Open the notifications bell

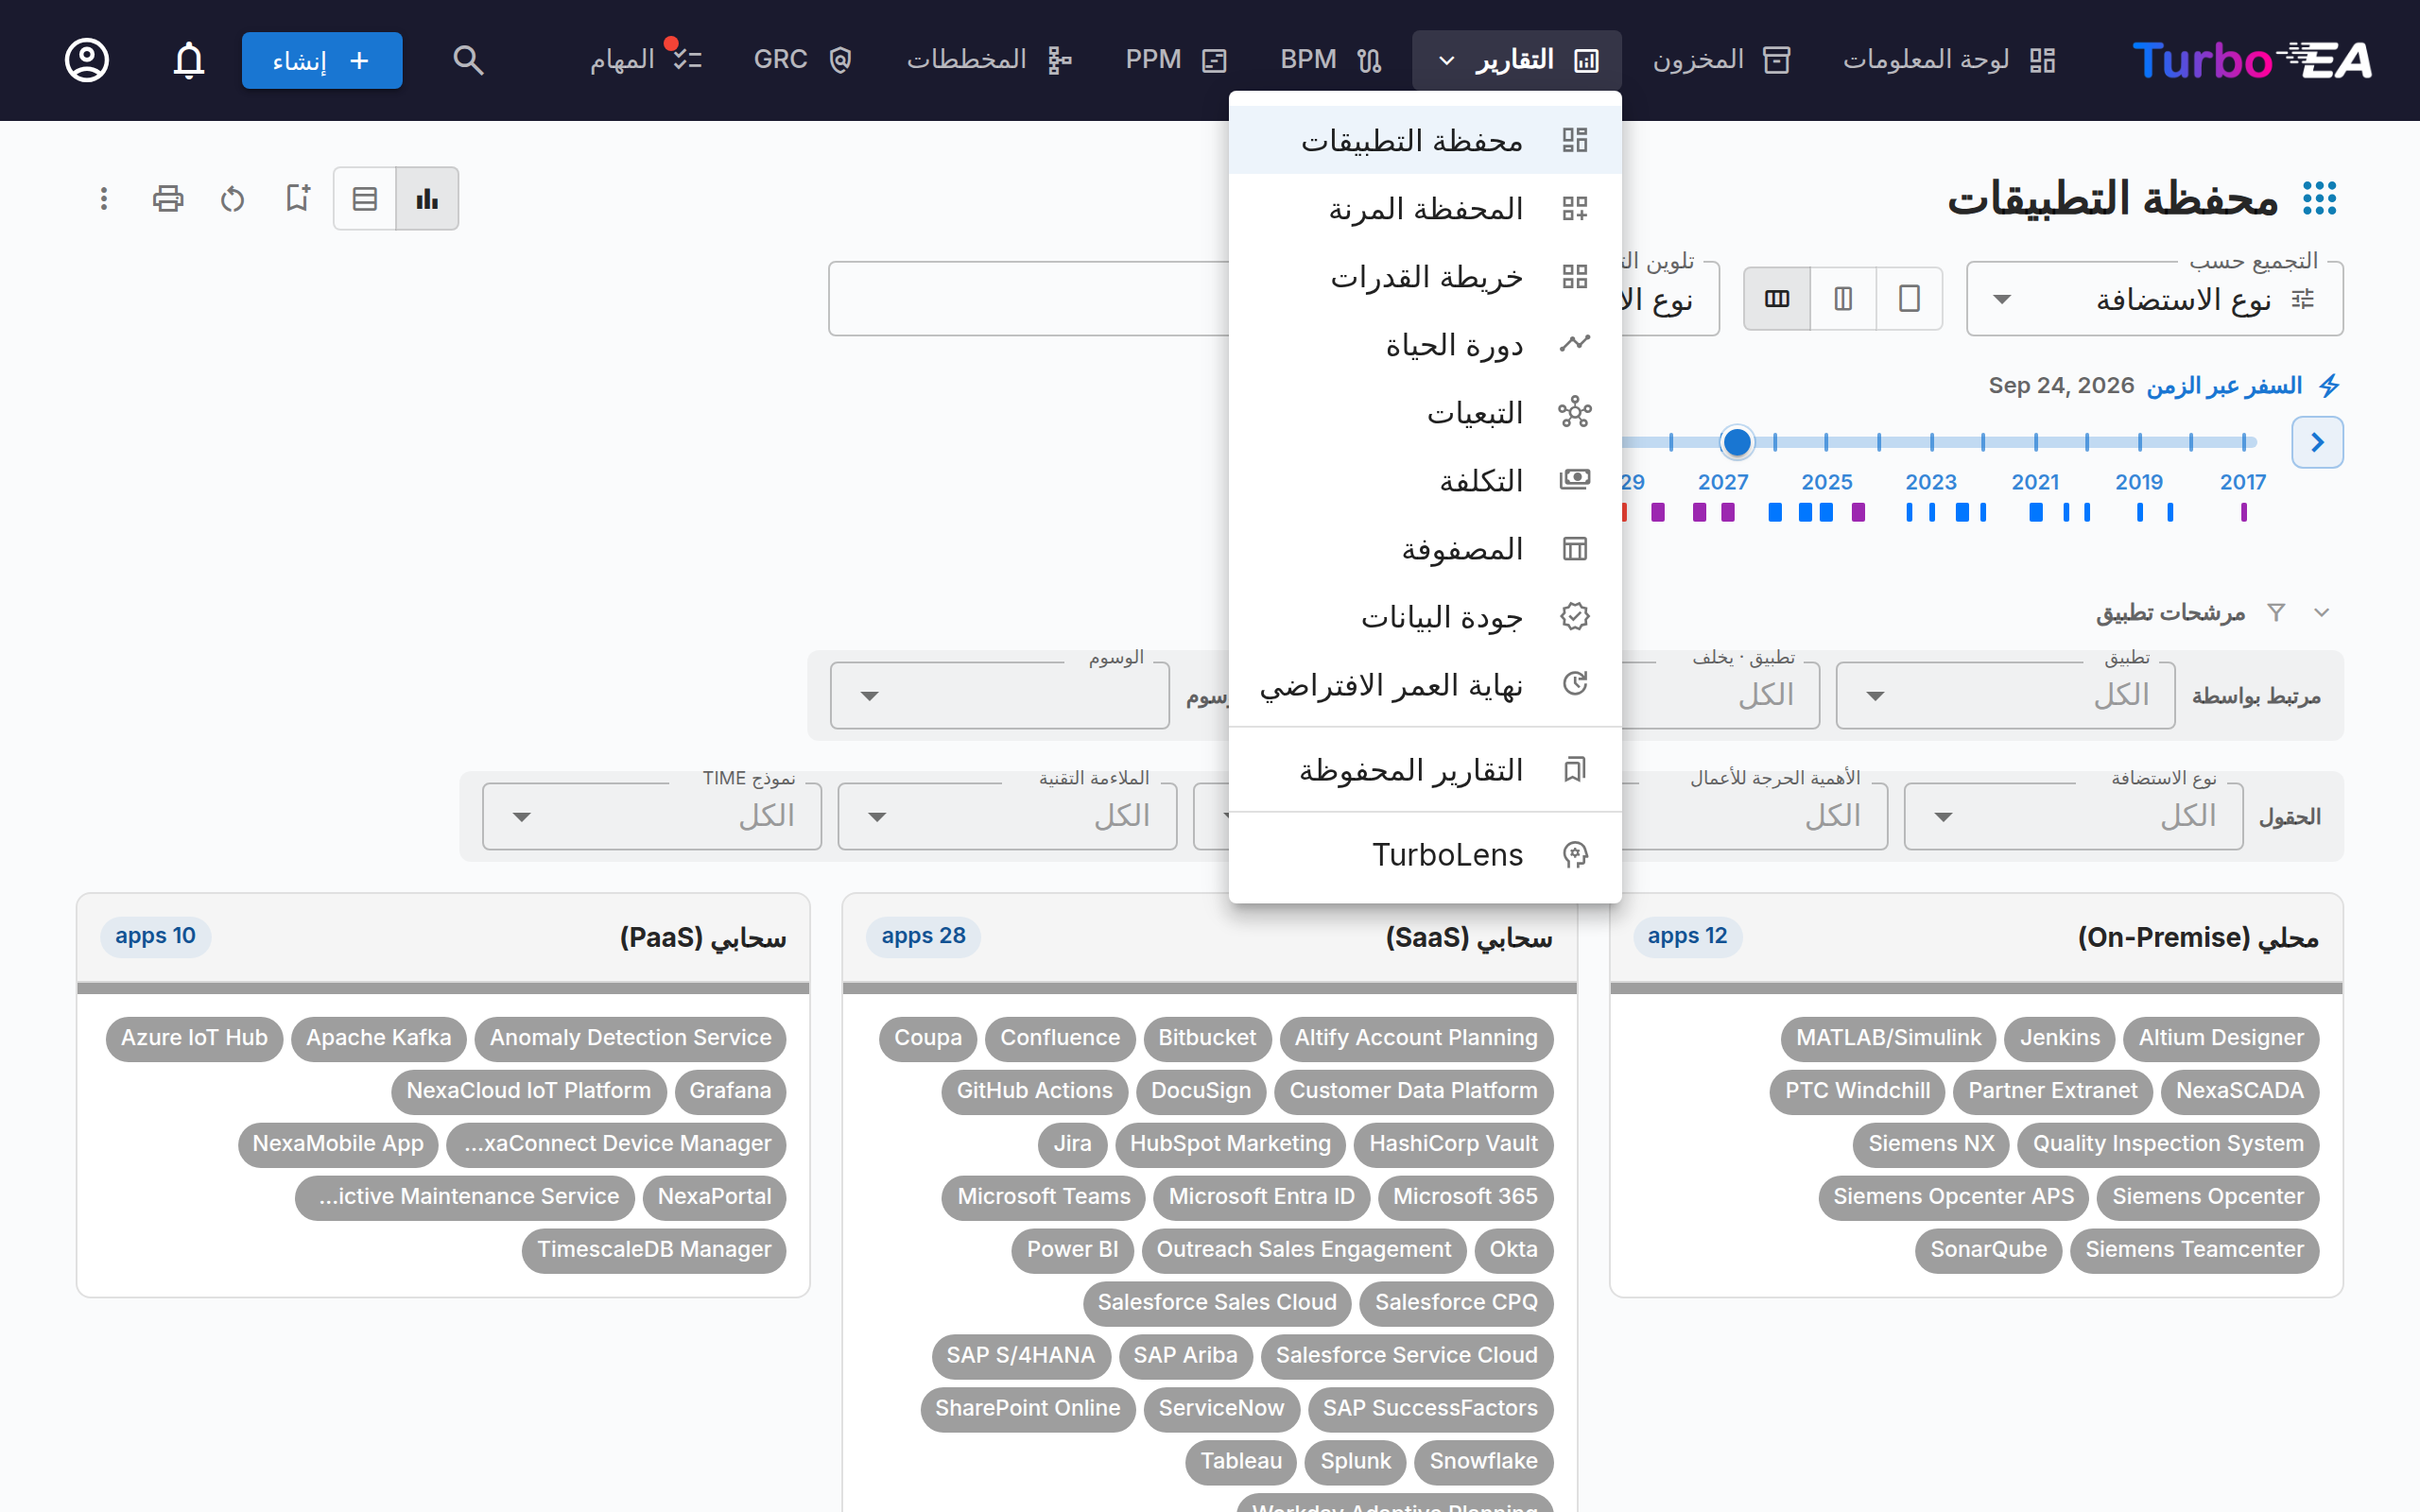click(189, 60)
